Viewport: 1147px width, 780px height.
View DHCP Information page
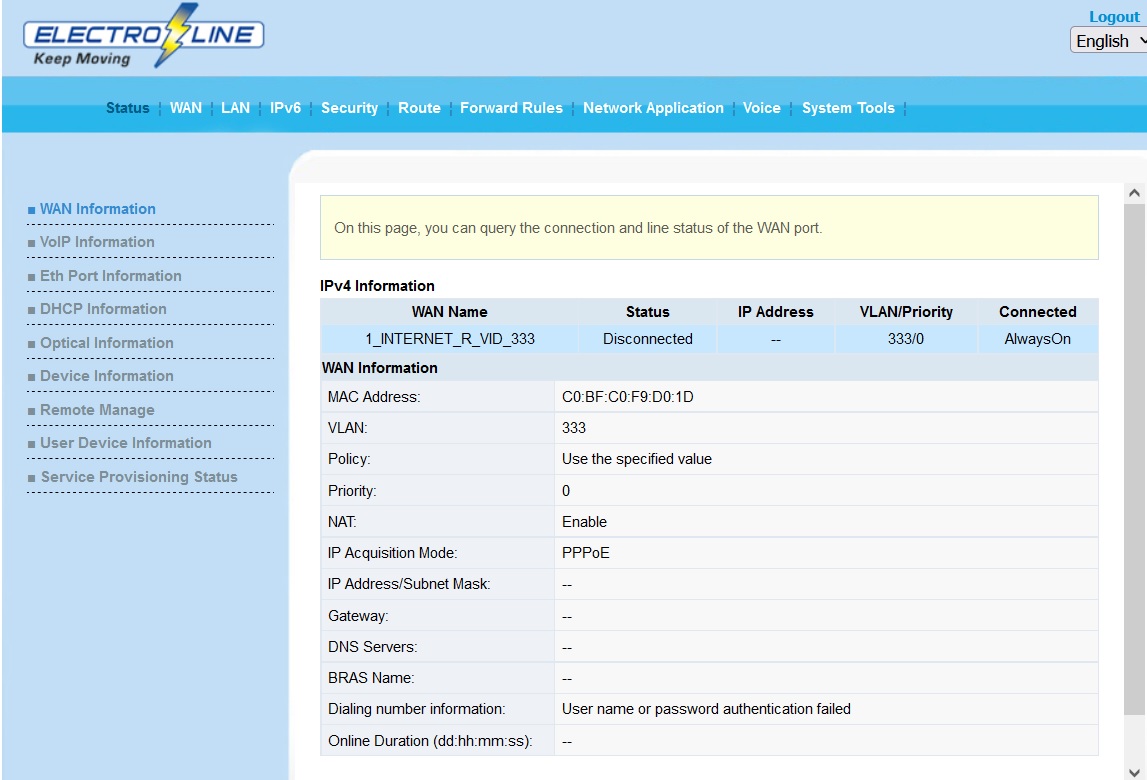103,309
